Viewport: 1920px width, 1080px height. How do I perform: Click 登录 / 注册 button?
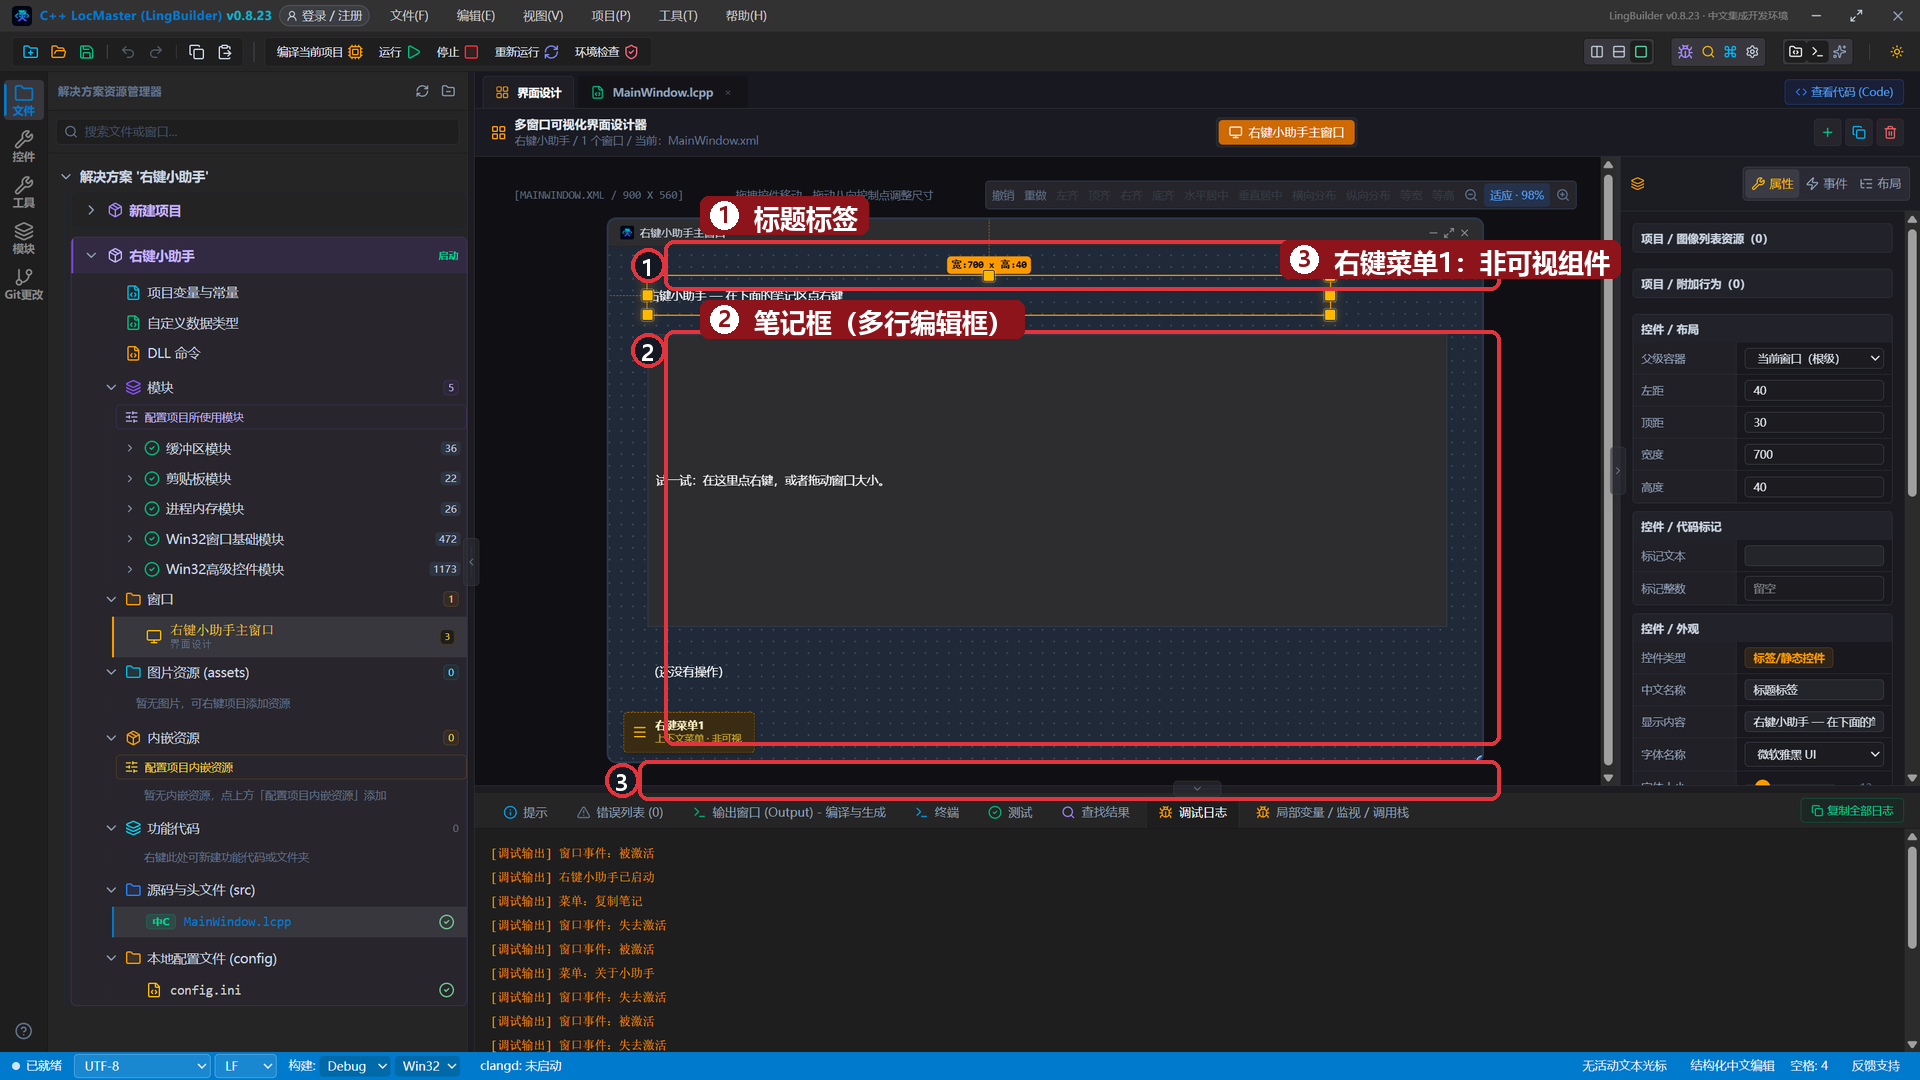tap(325, 16)
